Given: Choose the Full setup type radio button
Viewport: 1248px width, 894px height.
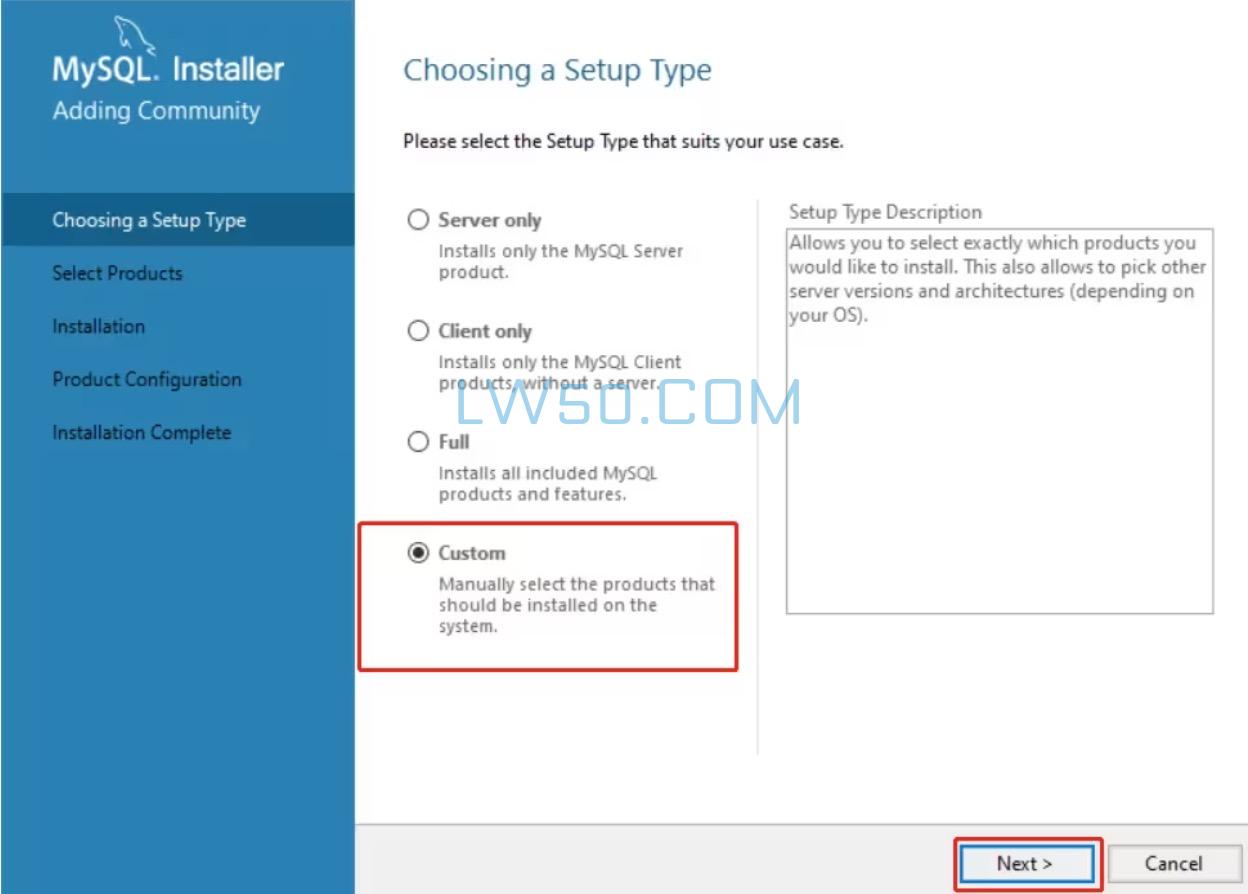Looking at the screenshot, I should [x=418, y=442].
